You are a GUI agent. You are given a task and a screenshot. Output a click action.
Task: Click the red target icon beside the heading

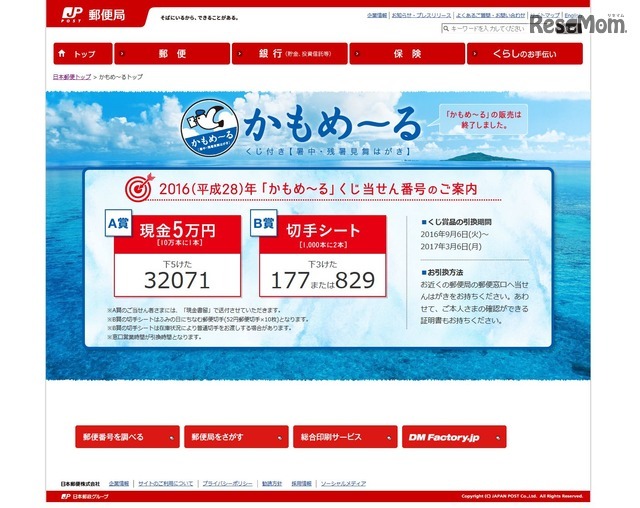coord(139,188)
